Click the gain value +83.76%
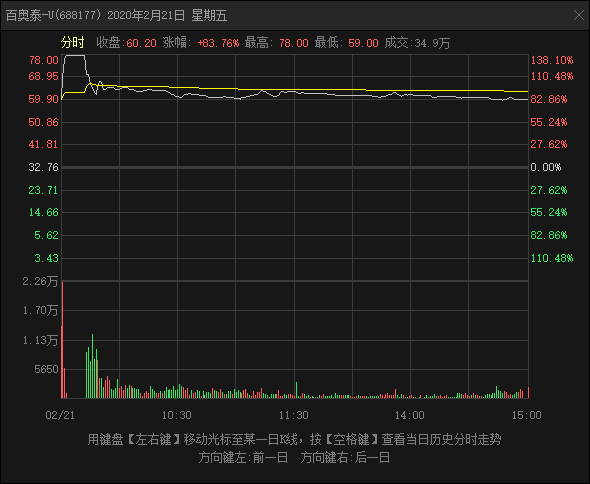The height and width of the screenshot is (484, 590). coord(218,43)
